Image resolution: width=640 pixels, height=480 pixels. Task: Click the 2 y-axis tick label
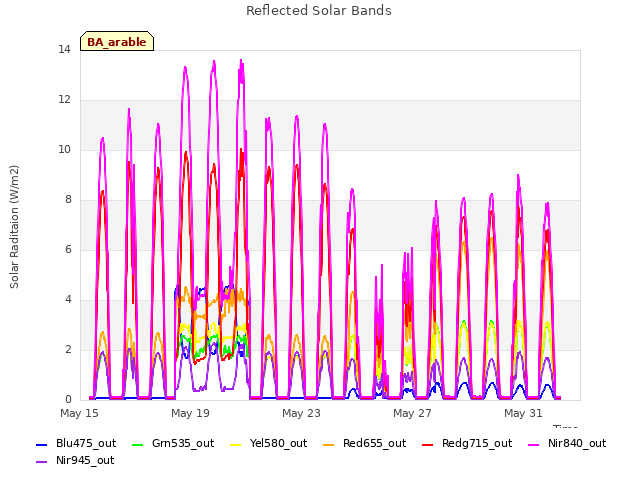click(x=68, y=350)
